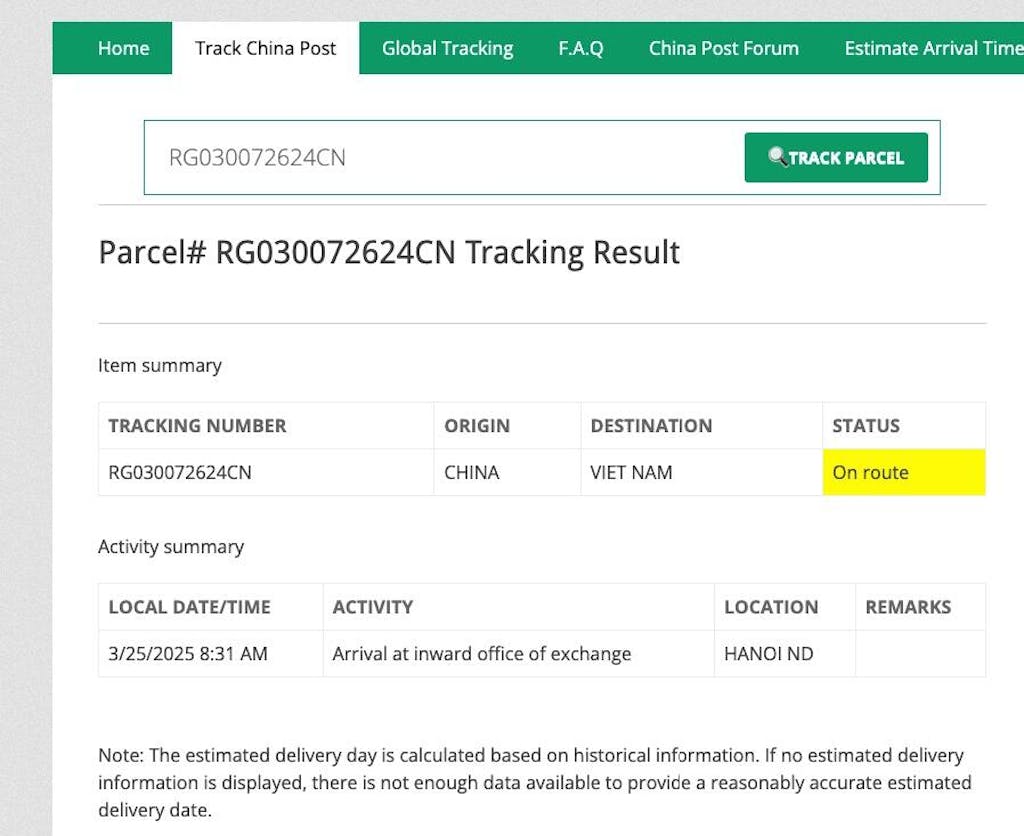Visit the China Post Forum

pos(723,48)
